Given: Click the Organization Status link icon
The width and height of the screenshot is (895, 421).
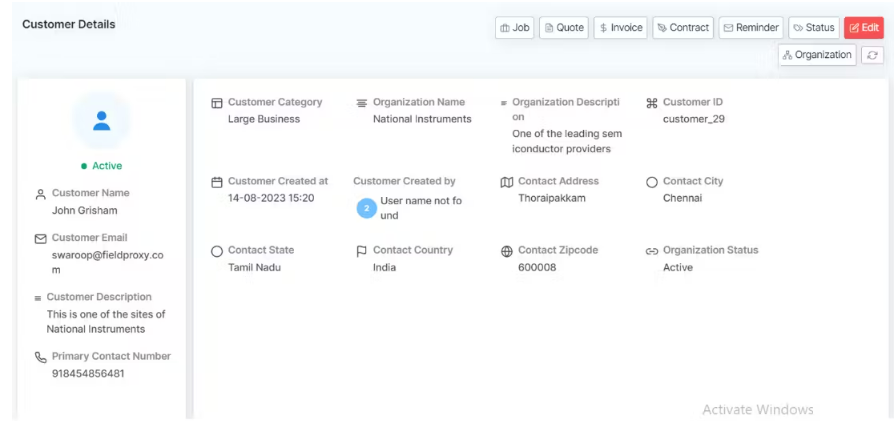Looking at the screenshot, I should [652, 251].
